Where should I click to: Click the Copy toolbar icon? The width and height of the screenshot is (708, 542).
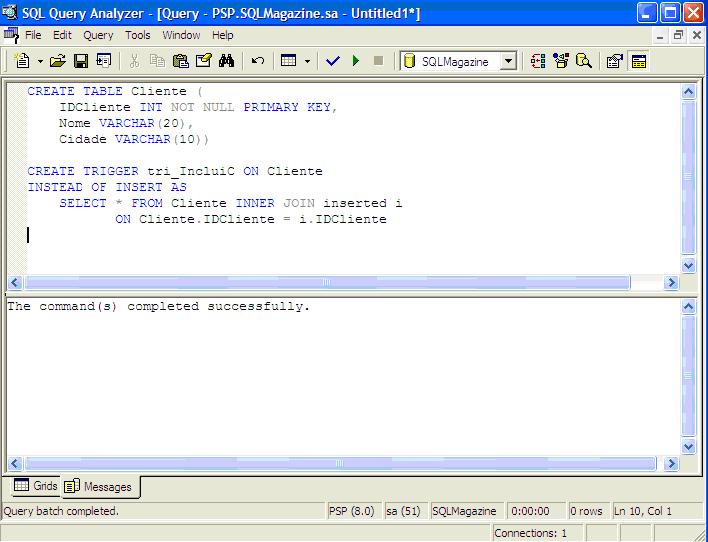[x=157, y=61]
